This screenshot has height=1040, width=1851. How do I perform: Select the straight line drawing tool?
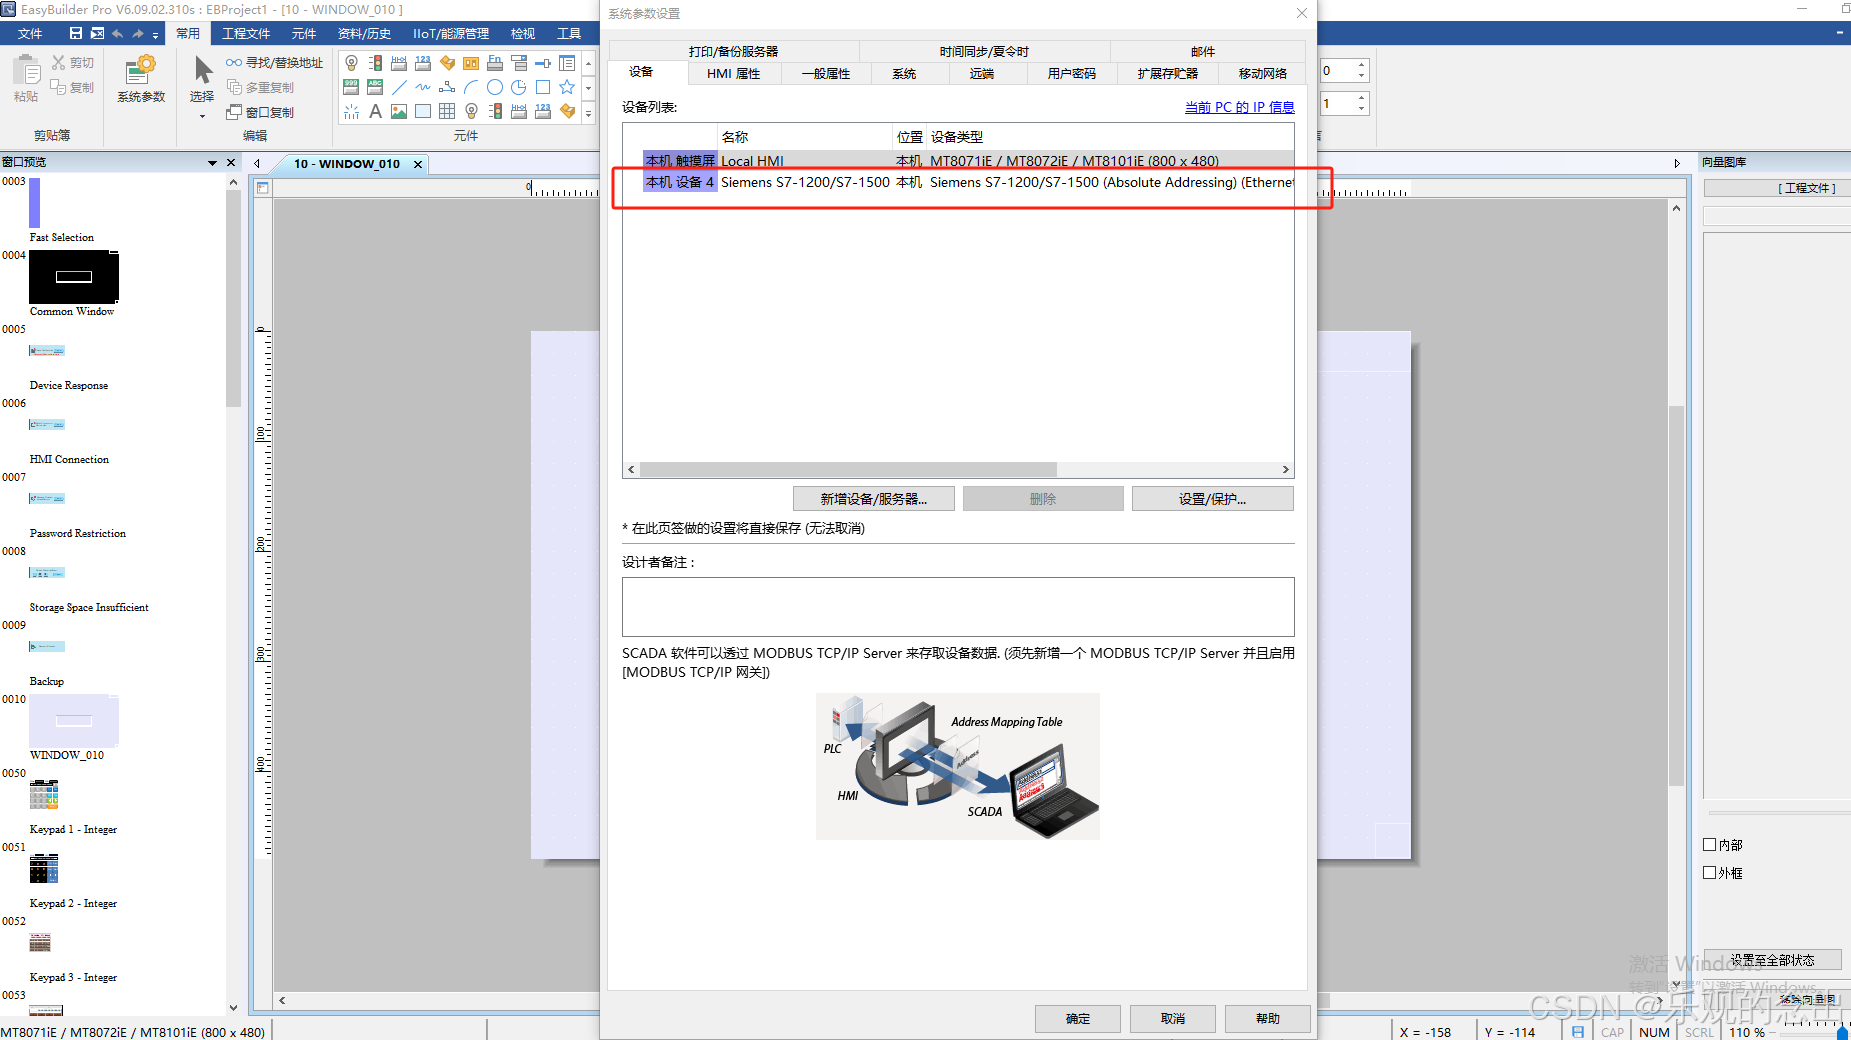pos(399,87)
